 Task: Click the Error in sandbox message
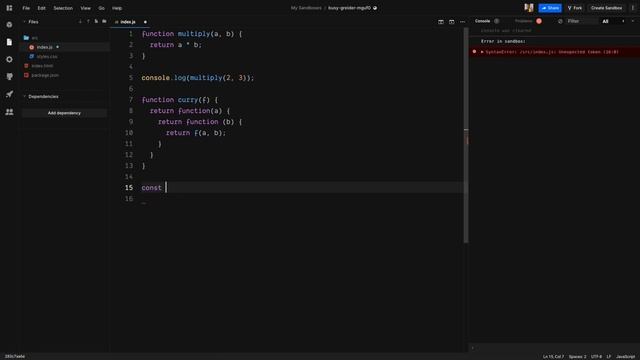pos(503,41)
